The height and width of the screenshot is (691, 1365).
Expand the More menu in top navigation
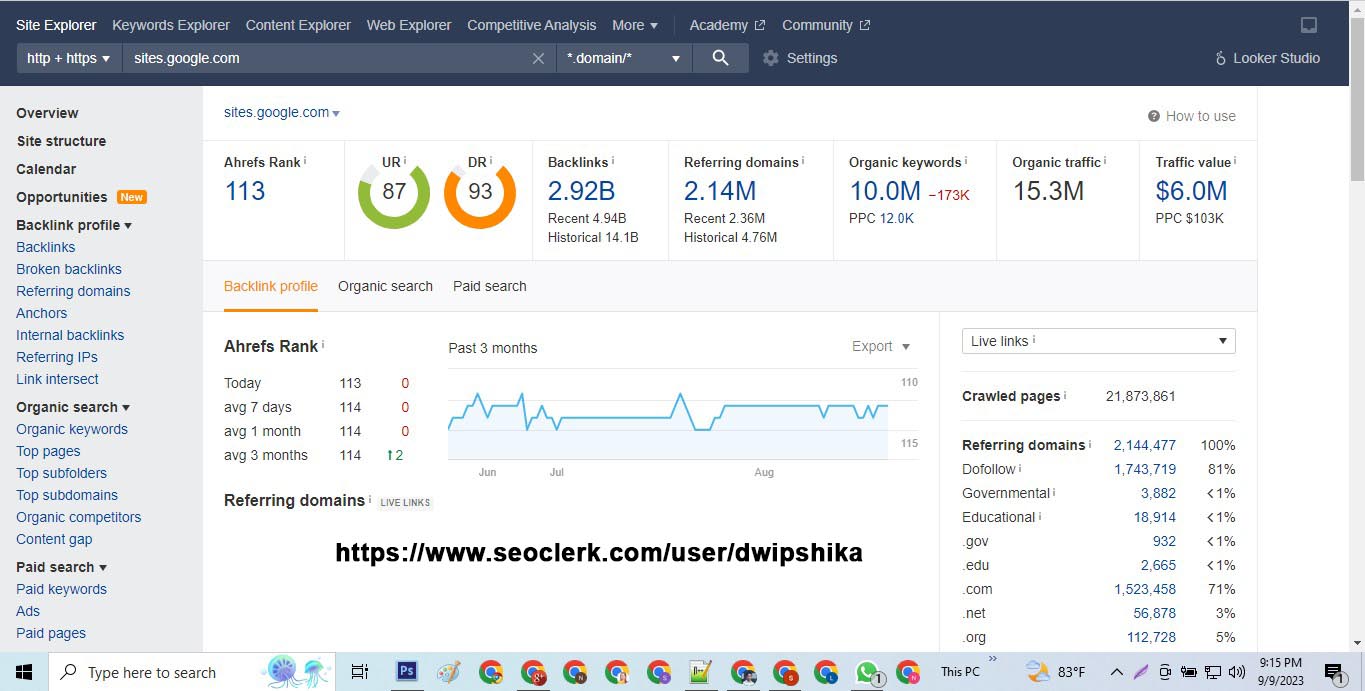coord(635,25)
